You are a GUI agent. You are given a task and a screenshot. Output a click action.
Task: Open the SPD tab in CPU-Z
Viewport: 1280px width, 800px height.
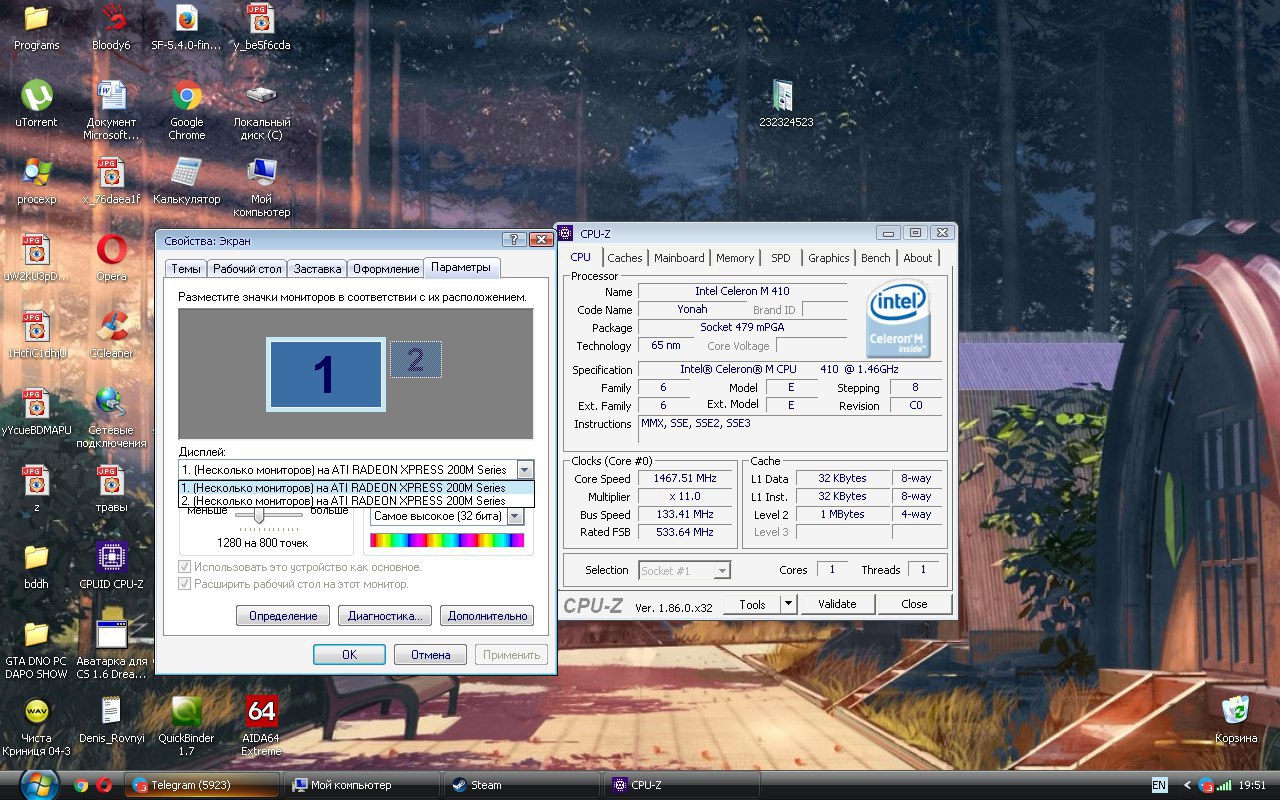[x=781, y=258]
